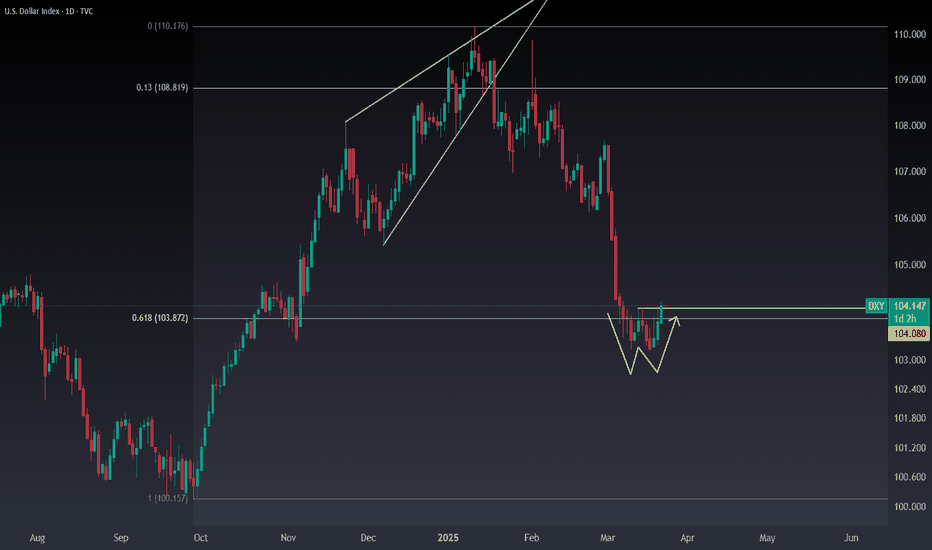This screenshot has width=932, height=550.
Task: Click the 109.000 price axis label
Action: click(x=909, y=80)
